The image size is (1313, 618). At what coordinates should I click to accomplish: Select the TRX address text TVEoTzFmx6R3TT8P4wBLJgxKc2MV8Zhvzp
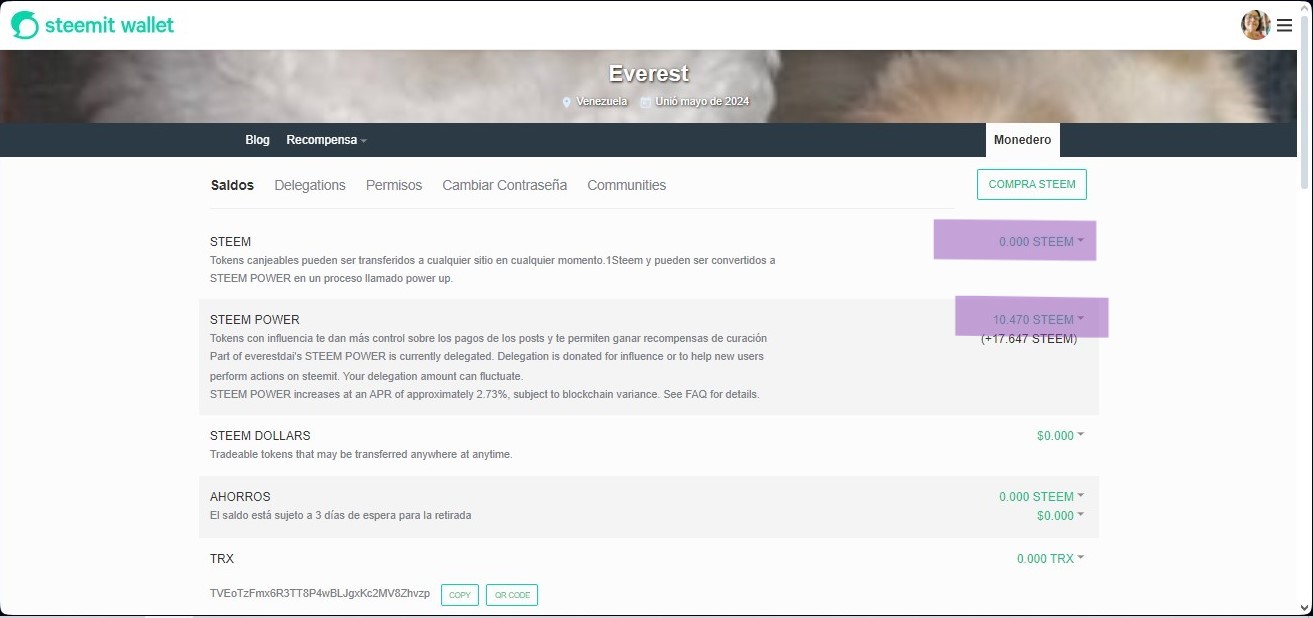tap(320, 593)
